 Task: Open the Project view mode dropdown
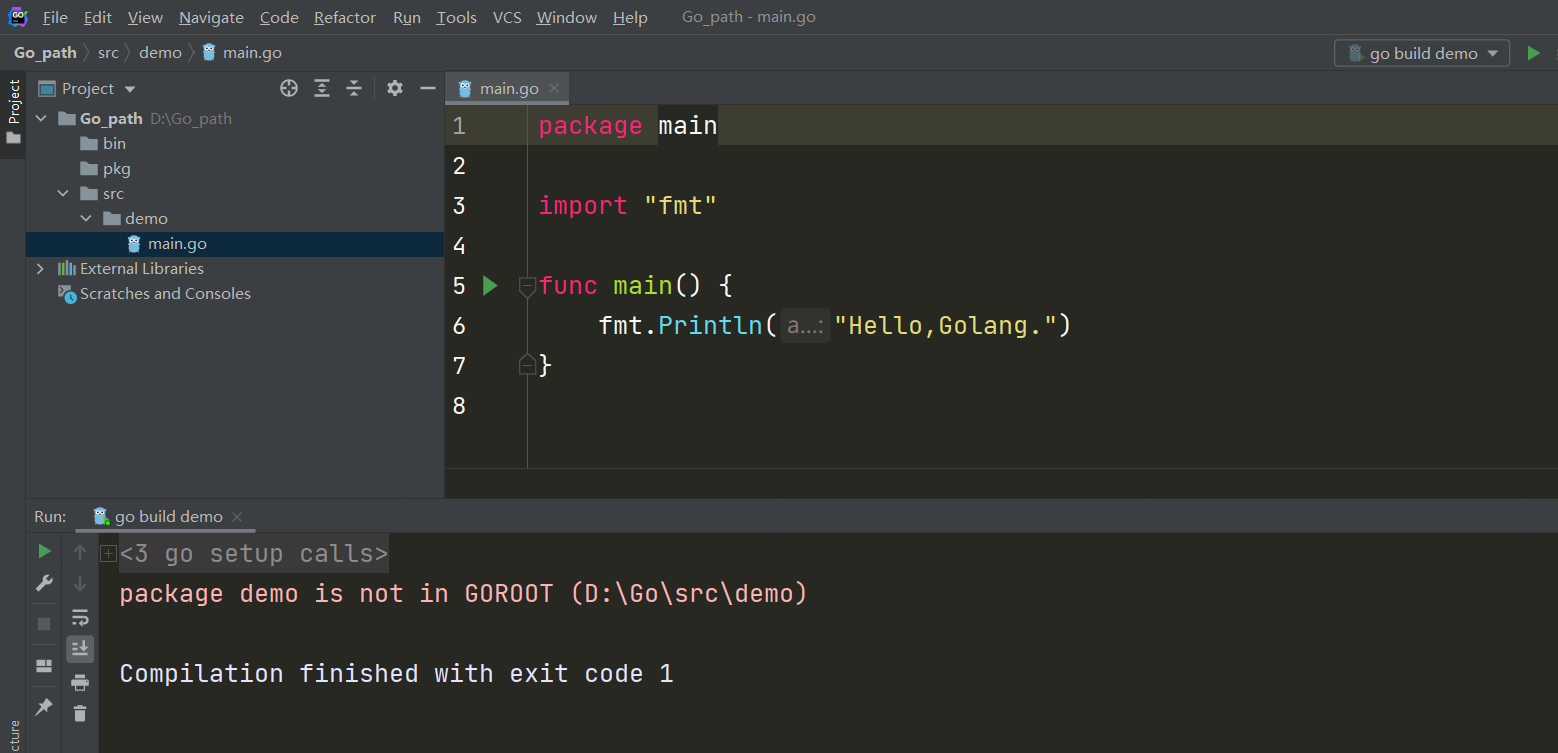(x=87, y=88)
